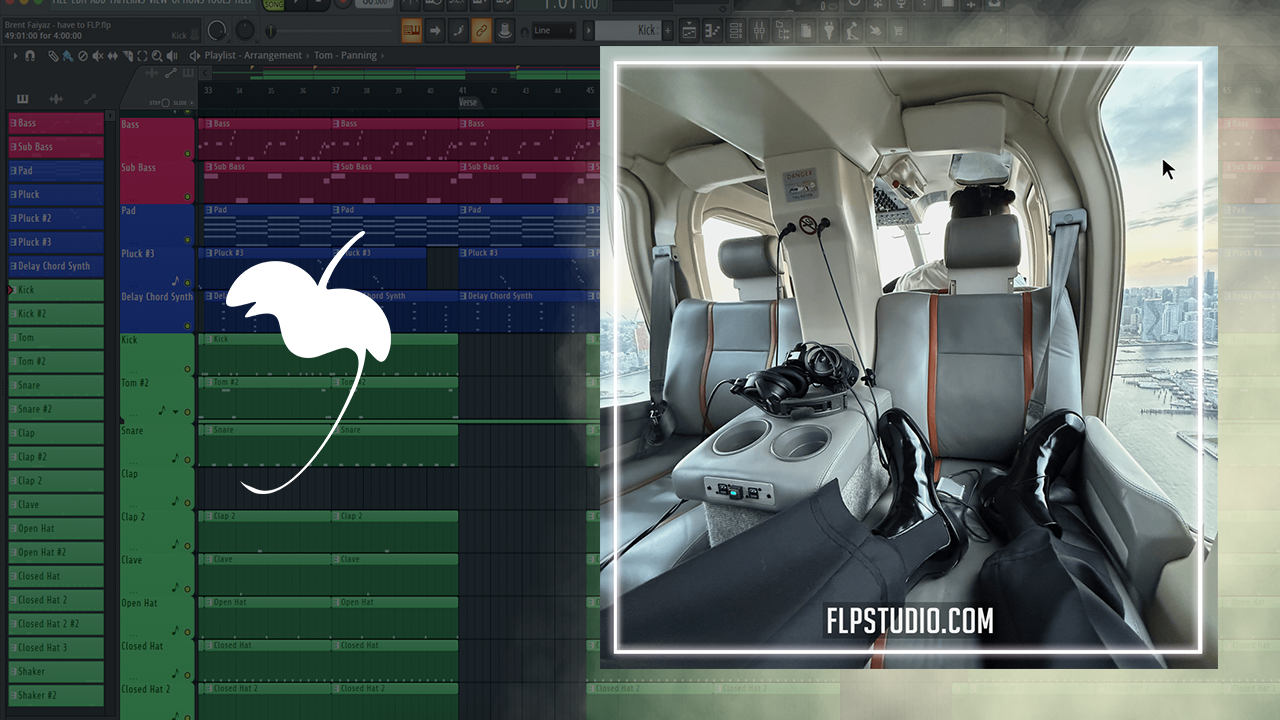Screen dimensions: 1280x720
Task: Expand the playlist options menu arrow
Action: point(15,56)
